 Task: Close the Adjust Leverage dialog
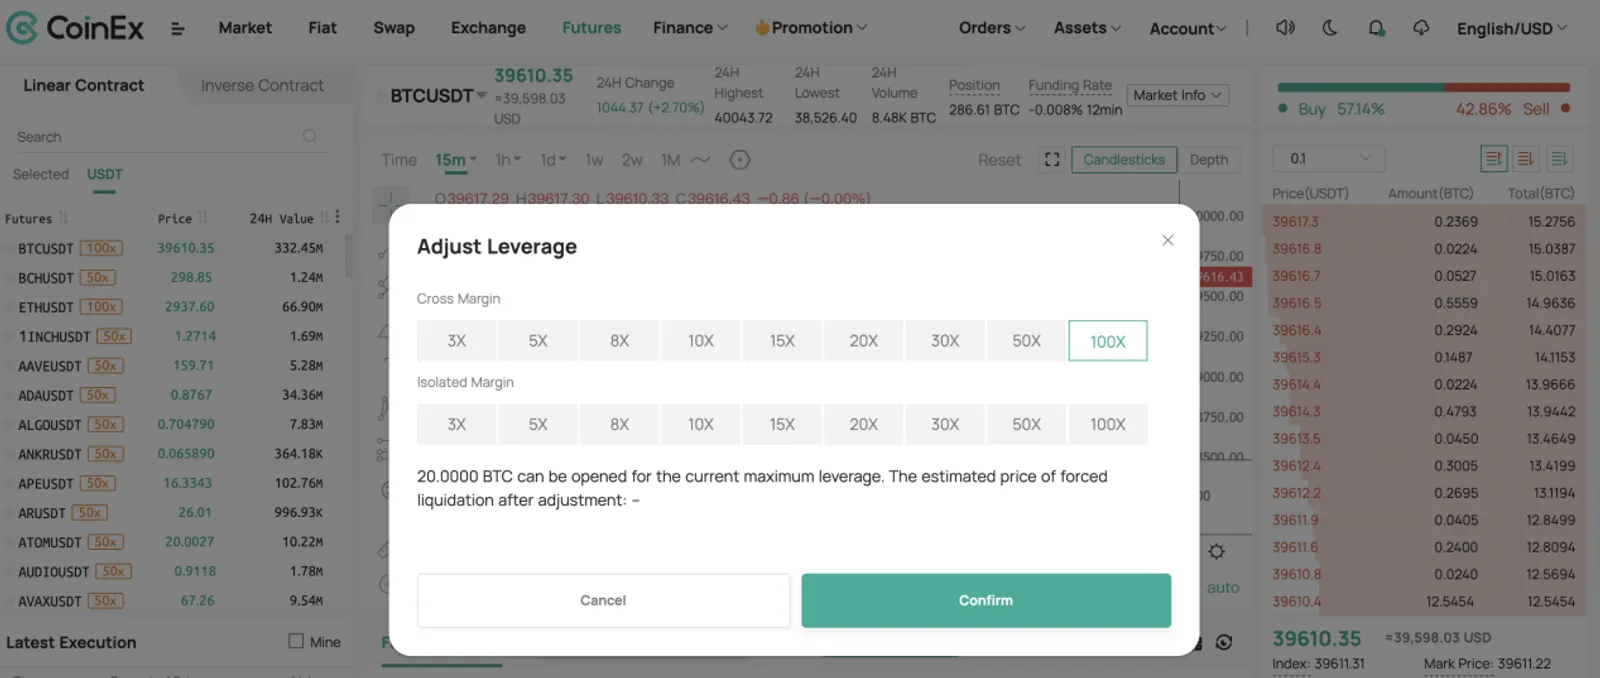click(1167, 240)
